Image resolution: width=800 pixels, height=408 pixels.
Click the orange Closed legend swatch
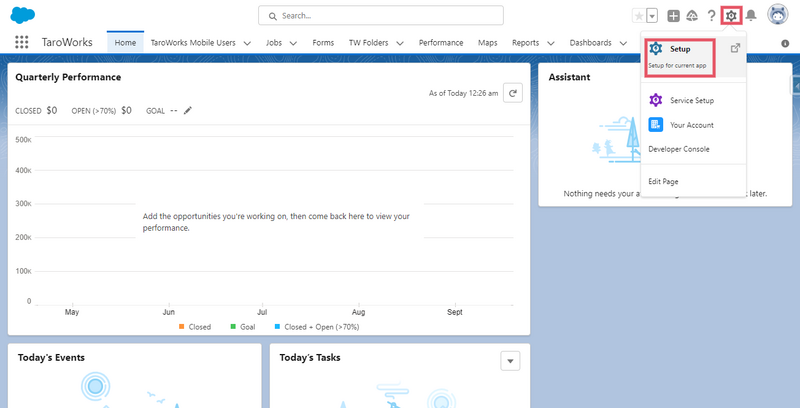[181, 326]
